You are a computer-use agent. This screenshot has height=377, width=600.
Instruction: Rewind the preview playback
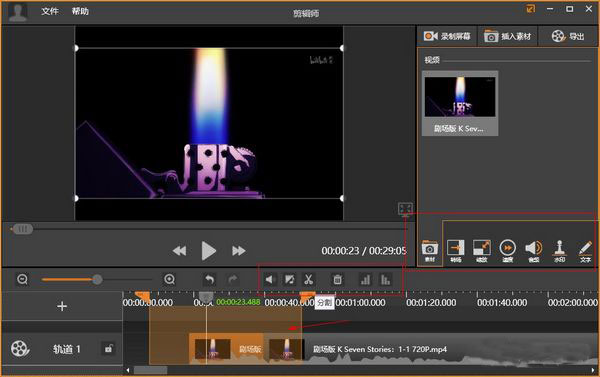tap(179, 251)
